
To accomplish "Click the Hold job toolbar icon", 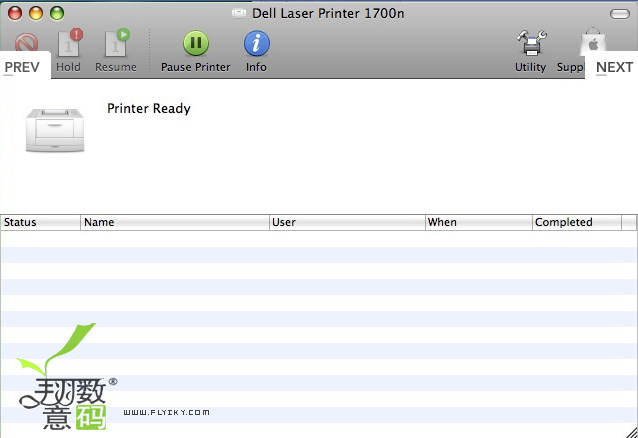I will 69,43.
